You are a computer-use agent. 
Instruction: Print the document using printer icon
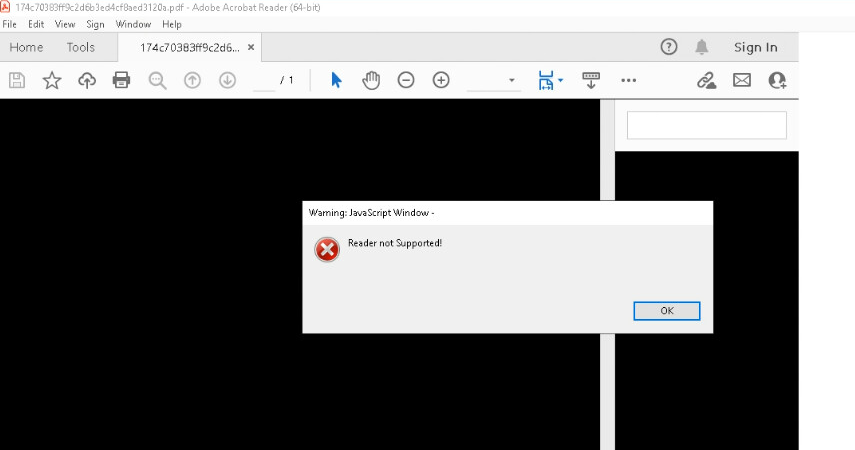tap(122, 80)
